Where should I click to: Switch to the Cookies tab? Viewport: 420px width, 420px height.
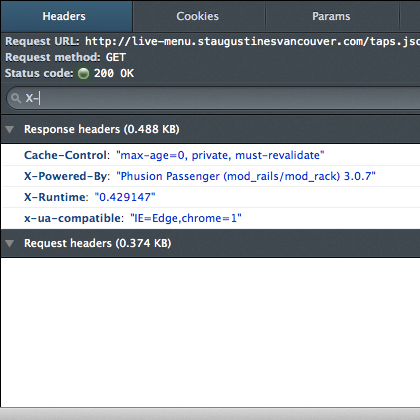(x=199, y=16)
